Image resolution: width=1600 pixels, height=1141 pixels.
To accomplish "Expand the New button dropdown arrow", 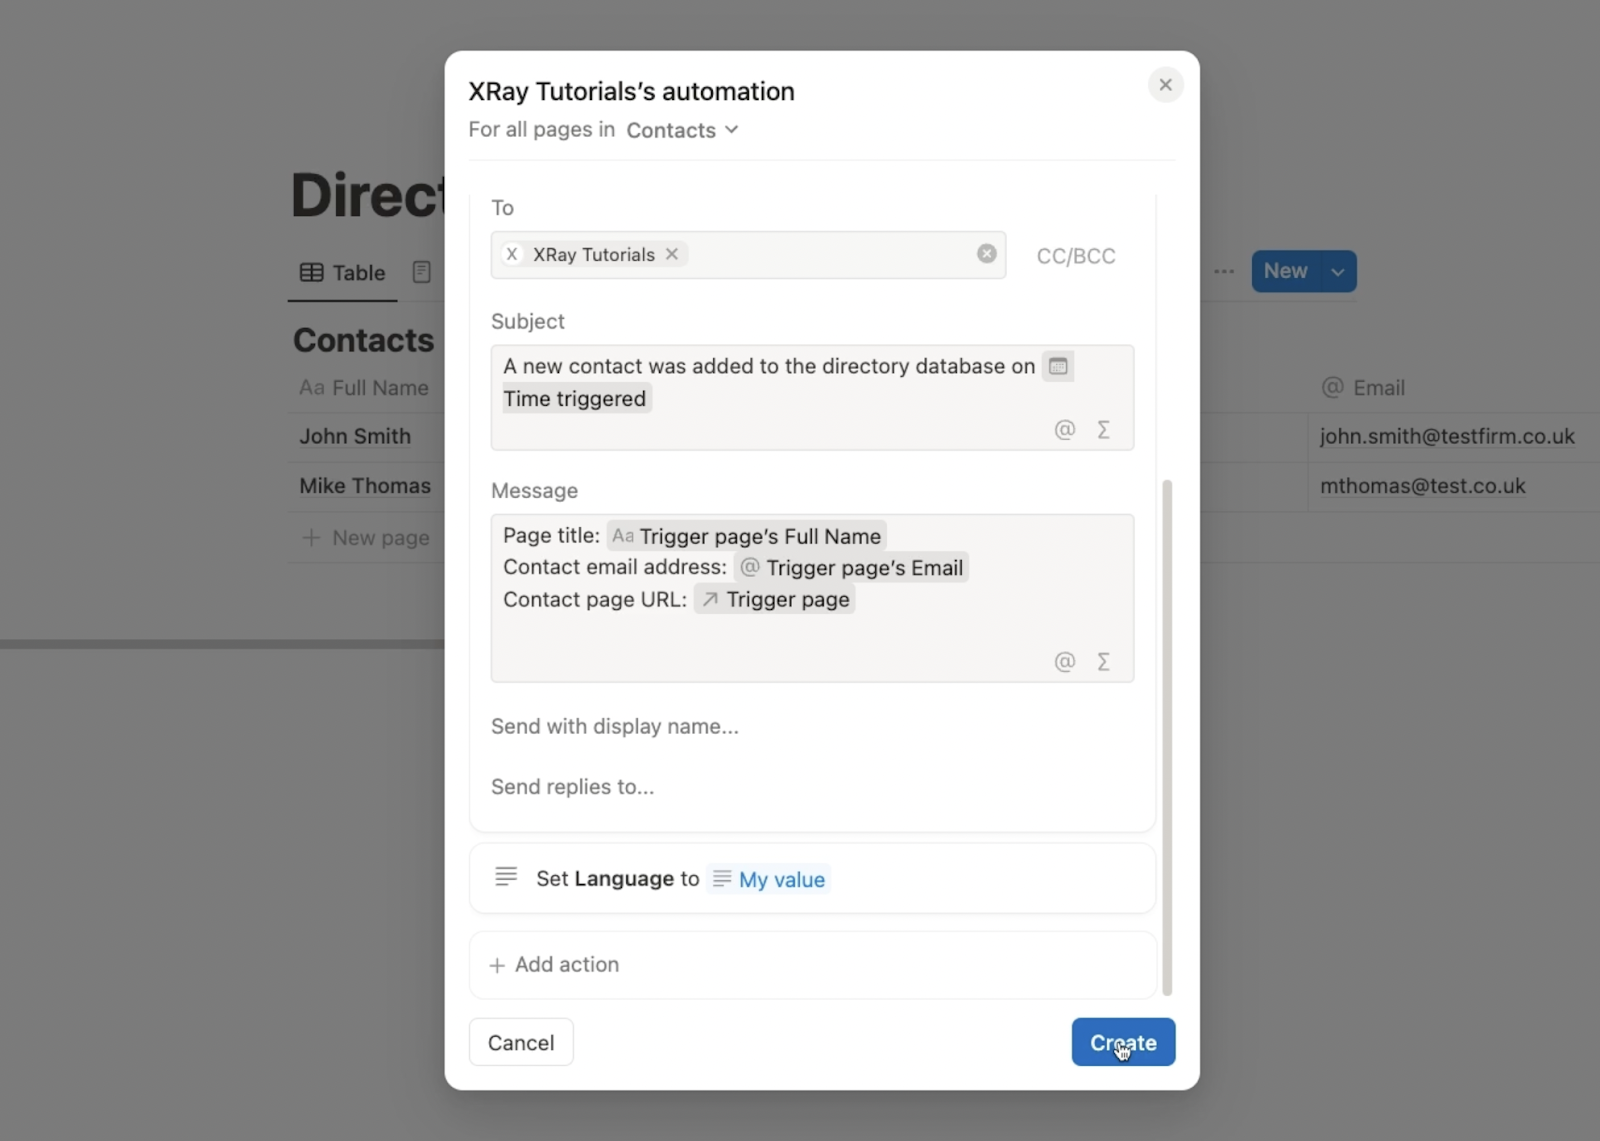I will click(x=1338, y=272).
